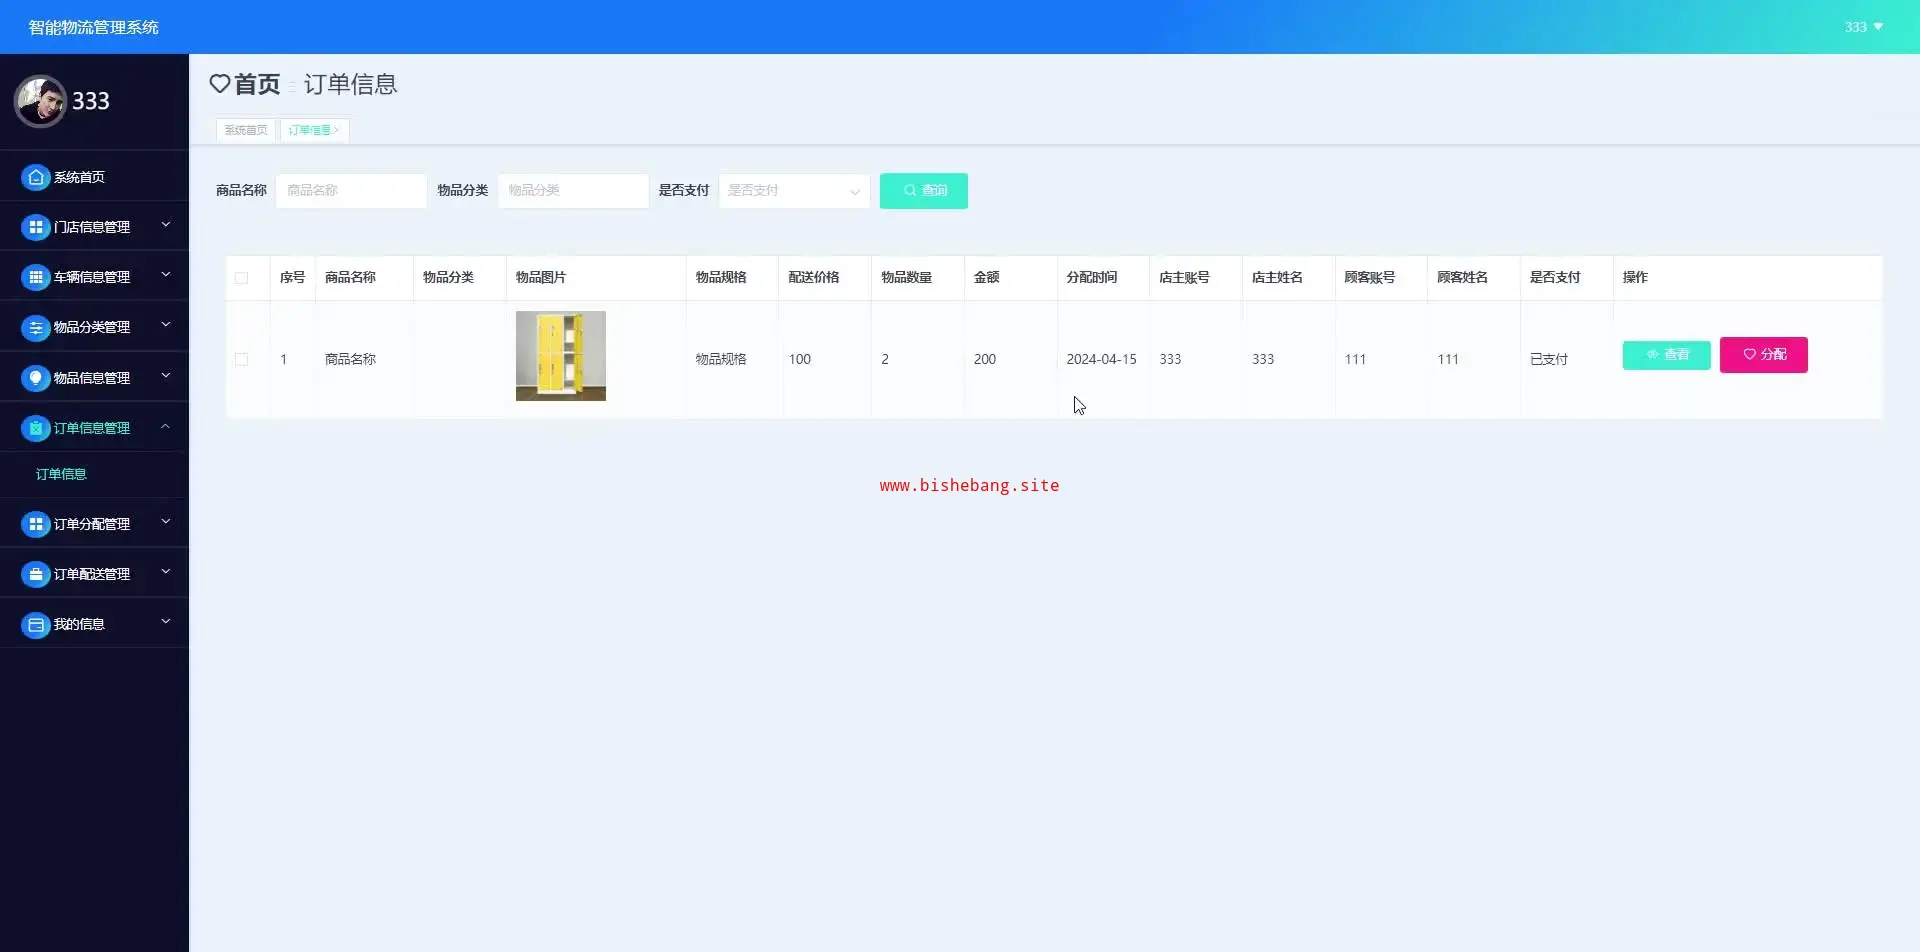Viewport: 1920px width, 952px height.
Task: Click the 查看 view button for the order
Action: point(1667,355)
